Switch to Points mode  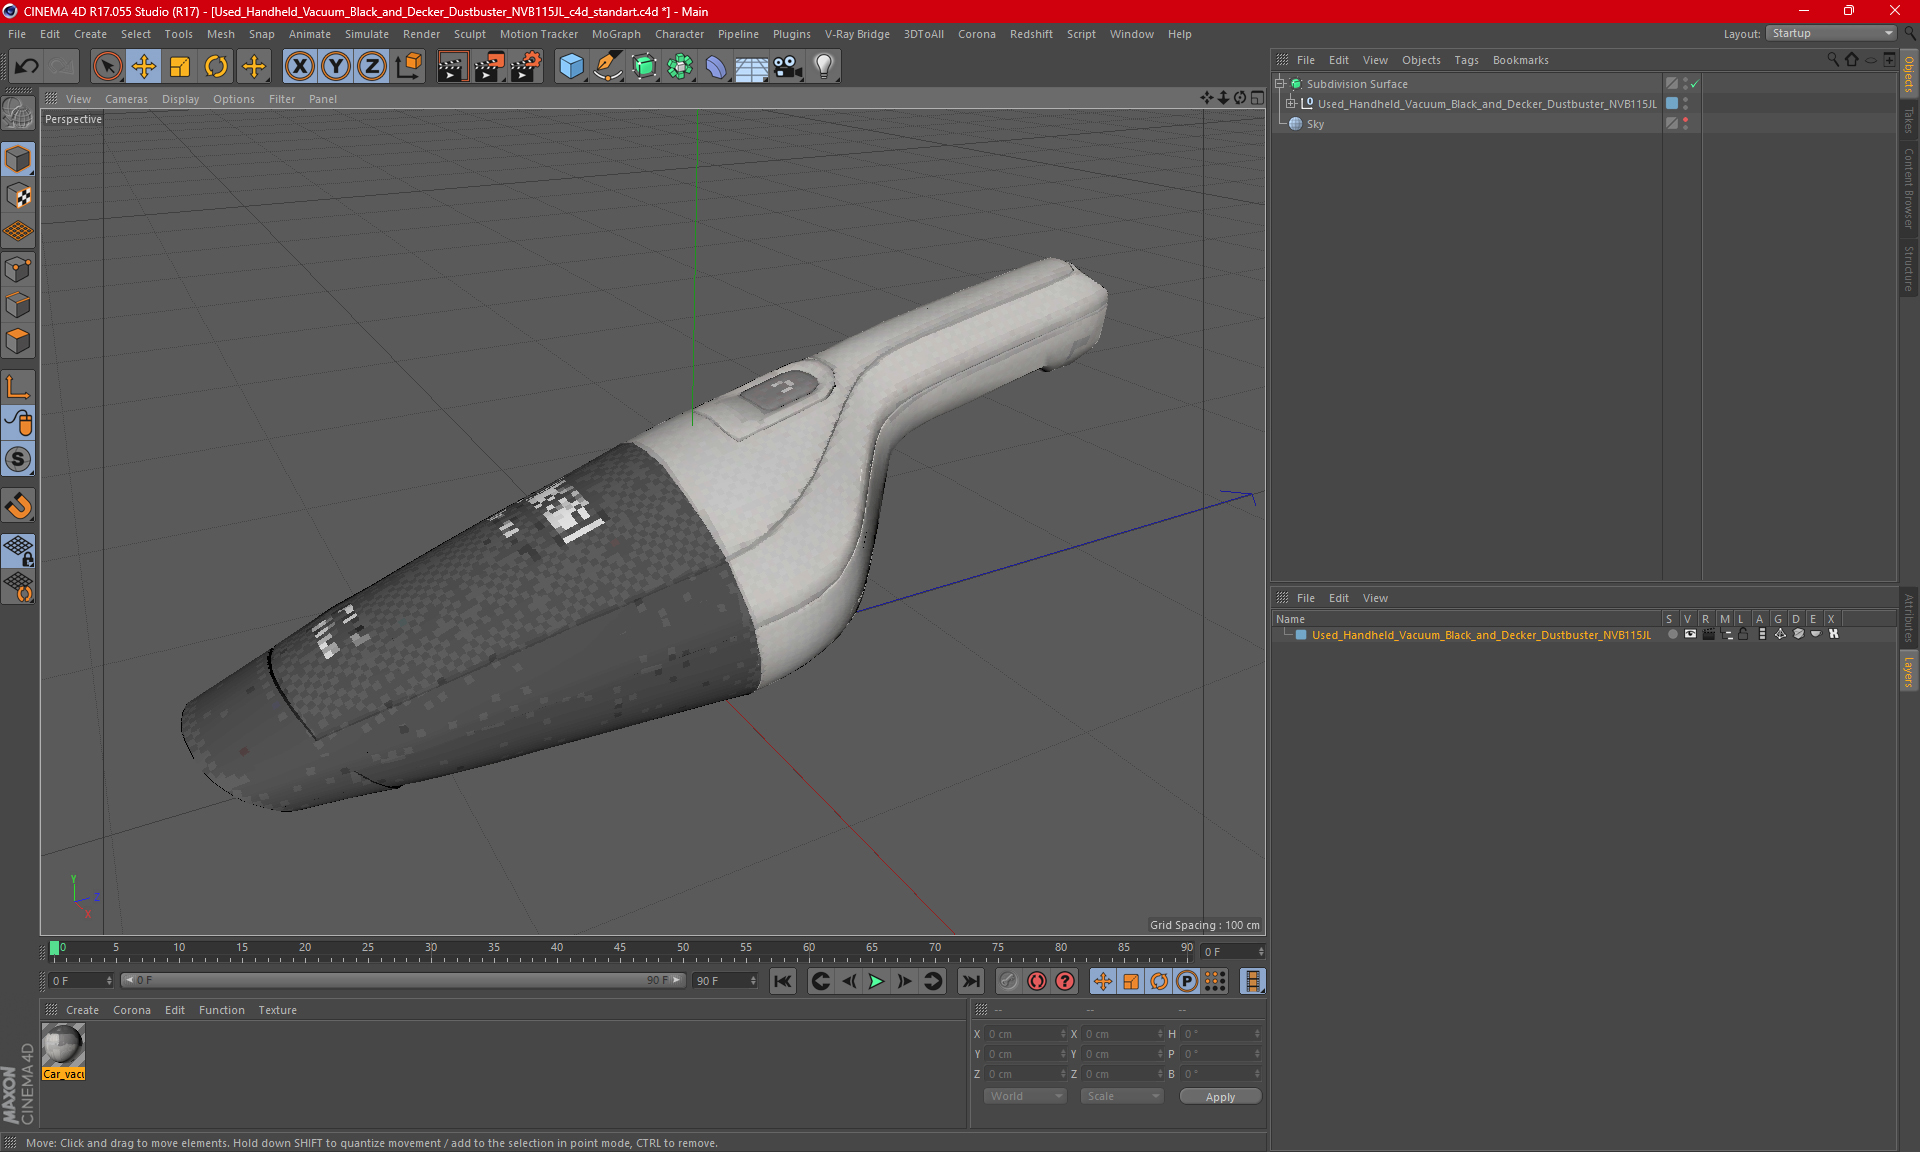click(18, 269)
